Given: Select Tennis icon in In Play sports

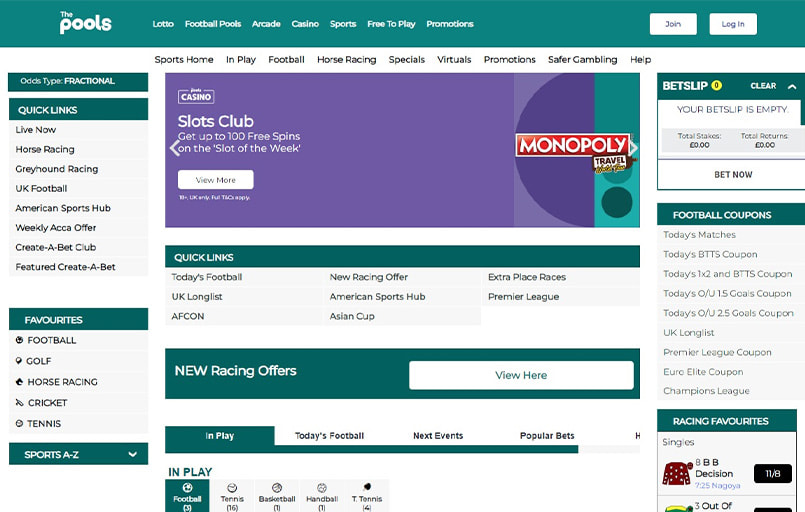Looking at the screenshot, I should (x=232, y=496).
